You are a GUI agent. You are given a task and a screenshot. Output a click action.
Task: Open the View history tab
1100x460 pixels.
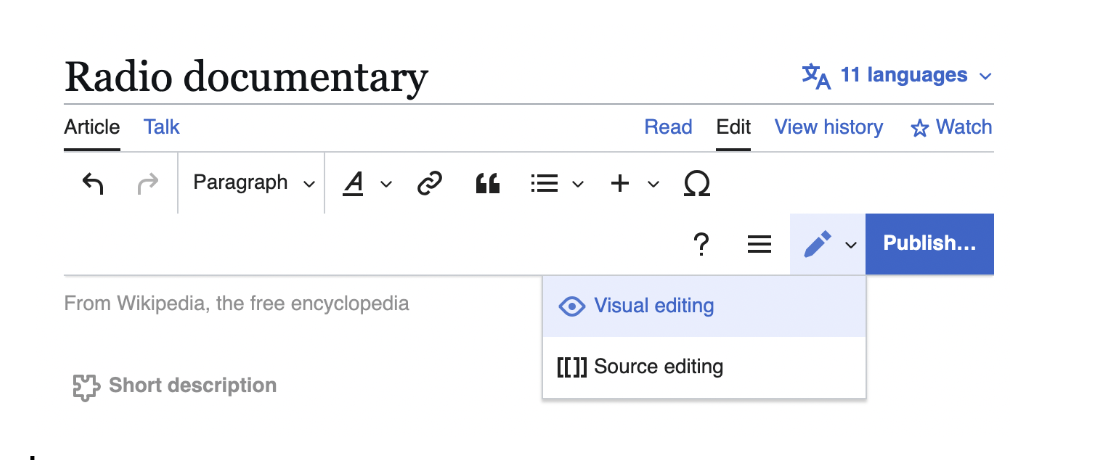click(829, 127)
